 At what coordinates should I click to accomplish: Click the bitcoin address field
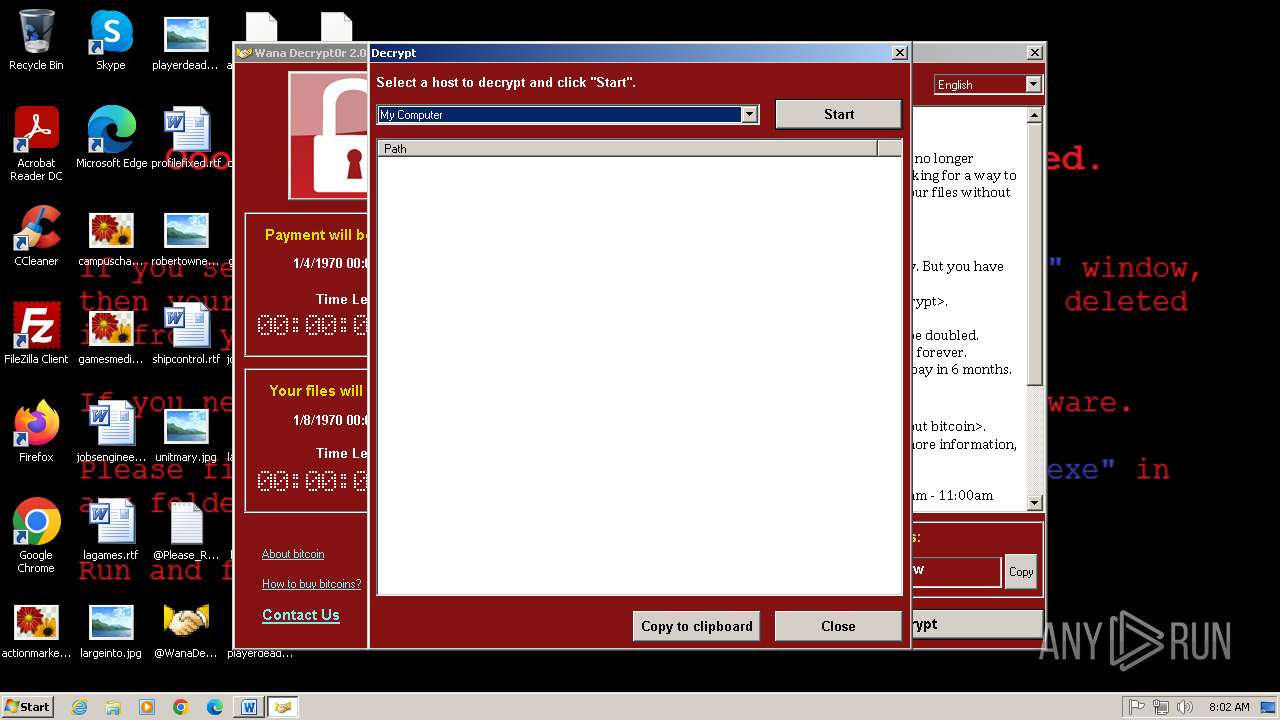coord(955,571)
